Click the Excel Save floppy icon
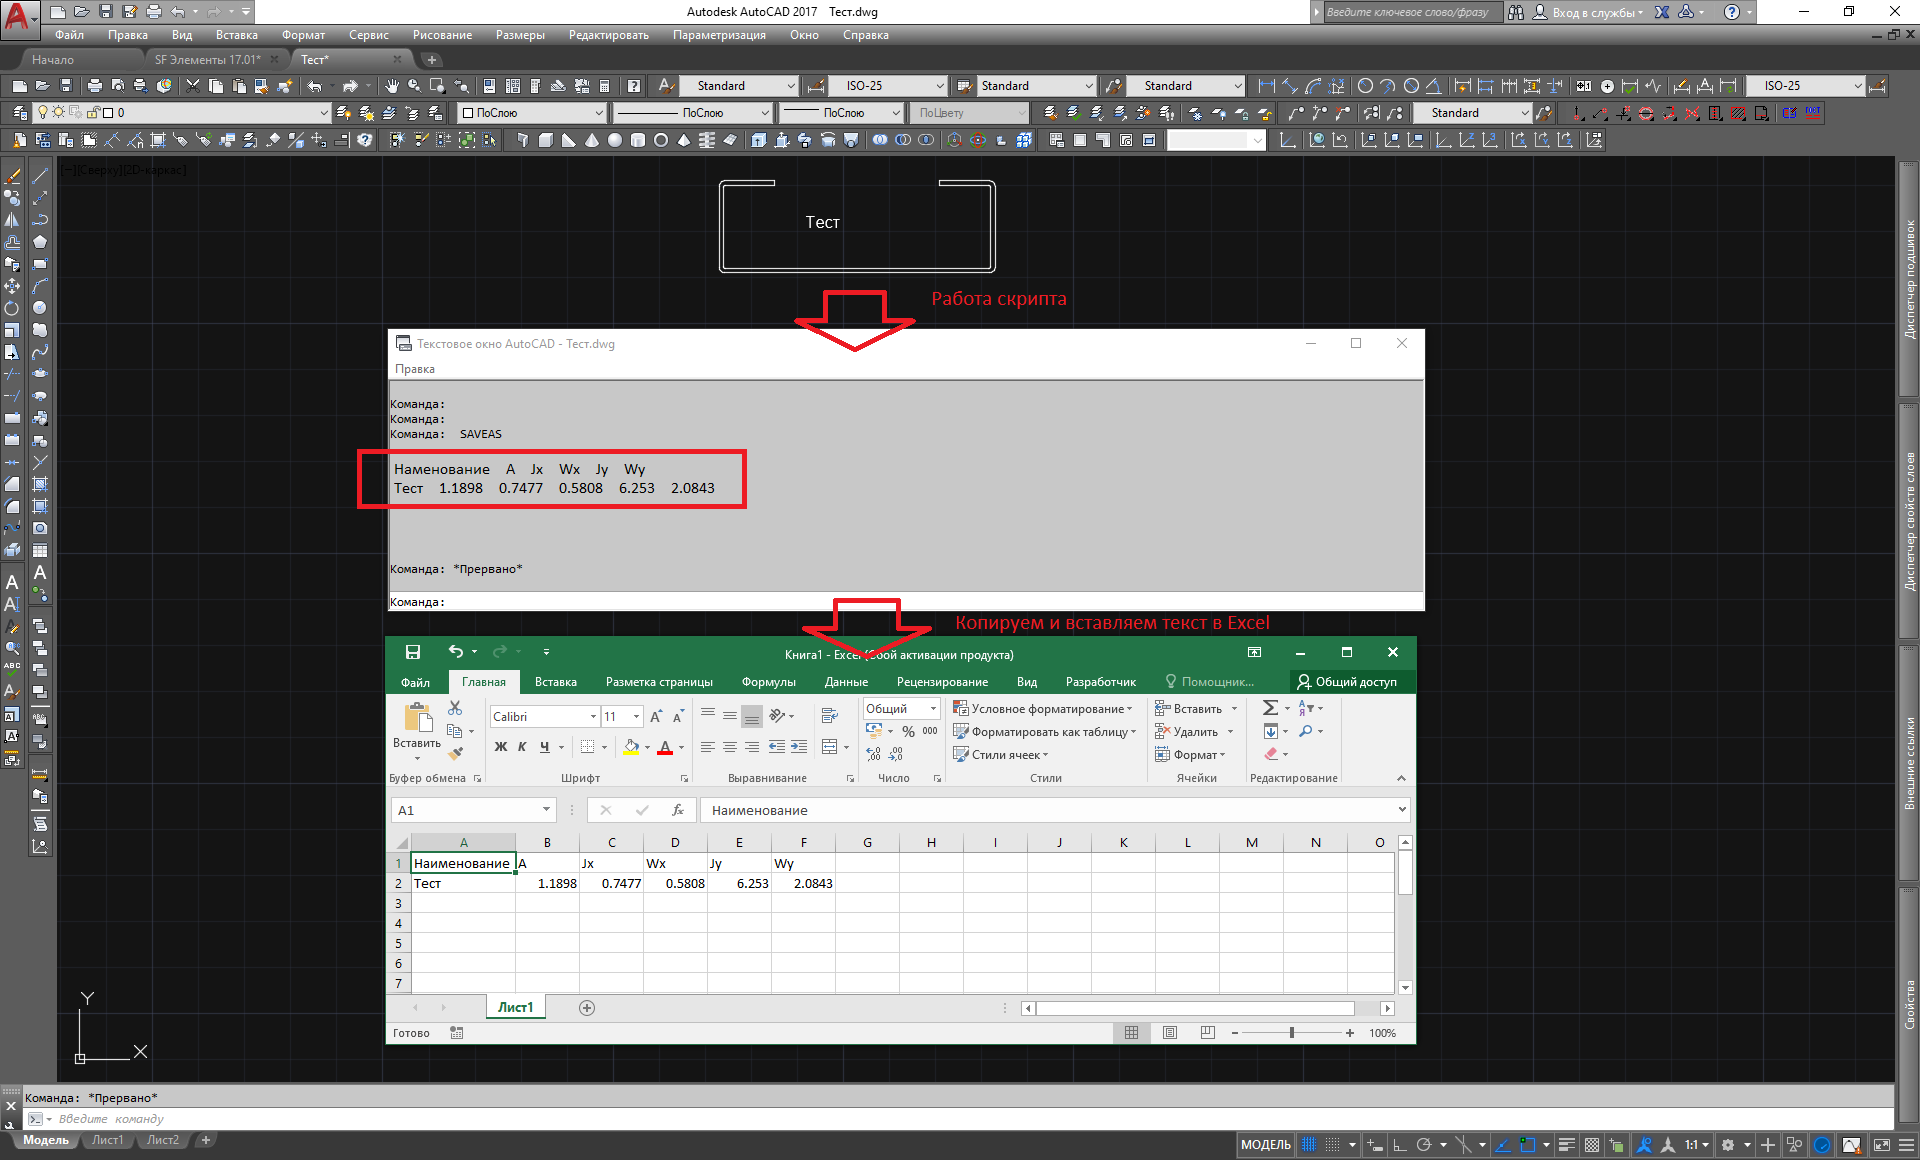Viewport: 1920px width, 1160px height. click(x=412, y=652)
